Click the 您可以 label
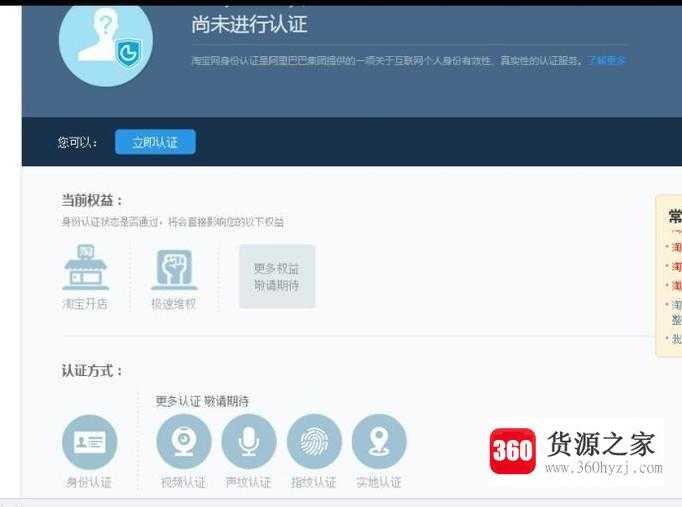Image resolution: width=682 pixels, height=507 pixels. tap(77, 142)
